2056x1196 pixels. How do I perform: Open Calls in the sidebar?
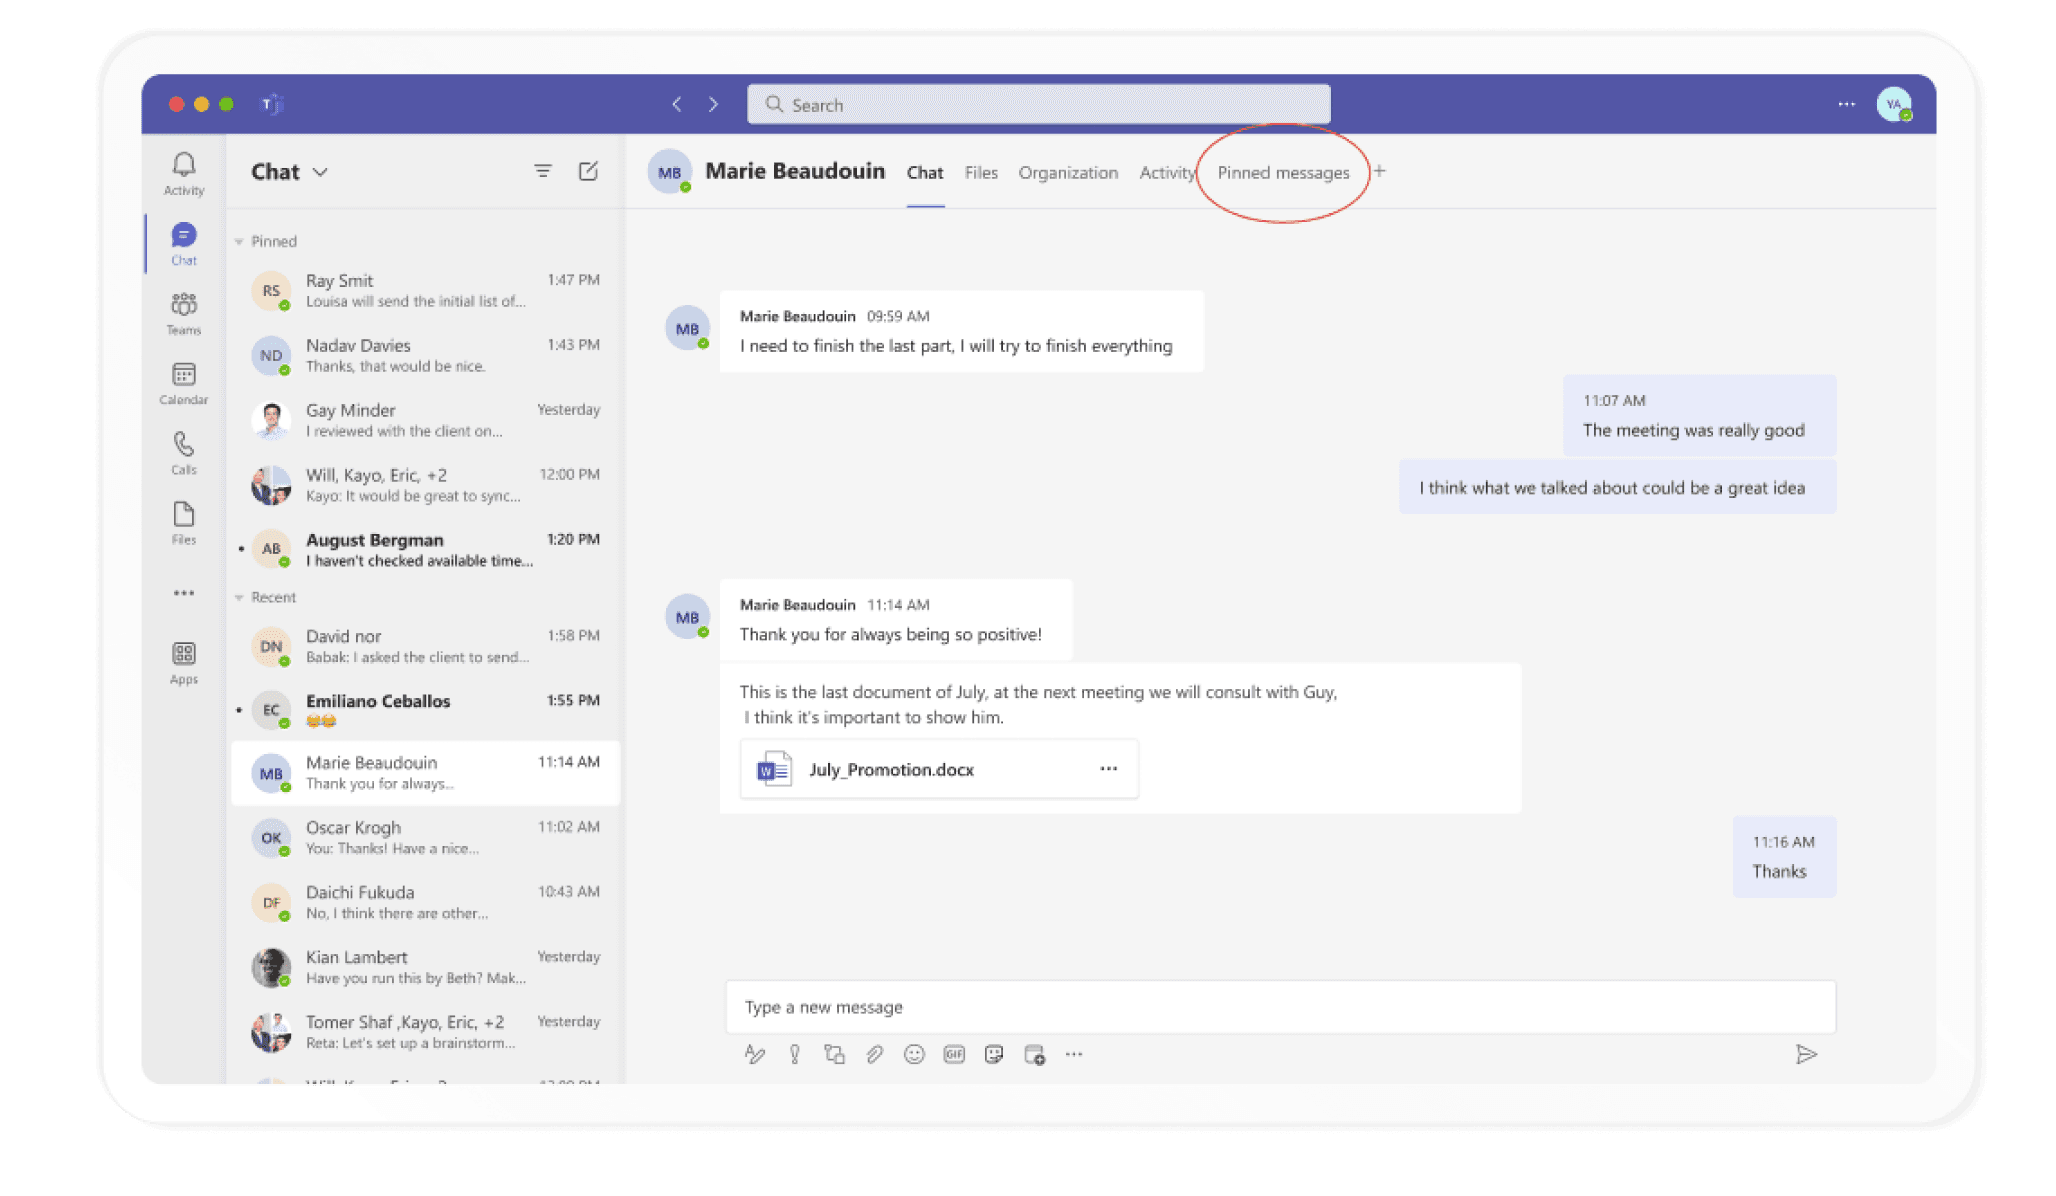184,453
